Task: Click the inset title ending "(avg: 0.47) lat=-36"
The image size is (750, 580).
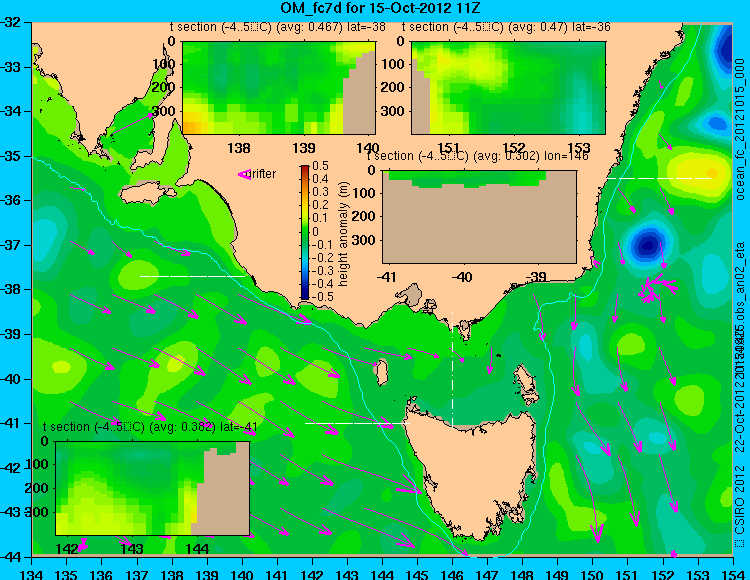Action: coord(506,27)
